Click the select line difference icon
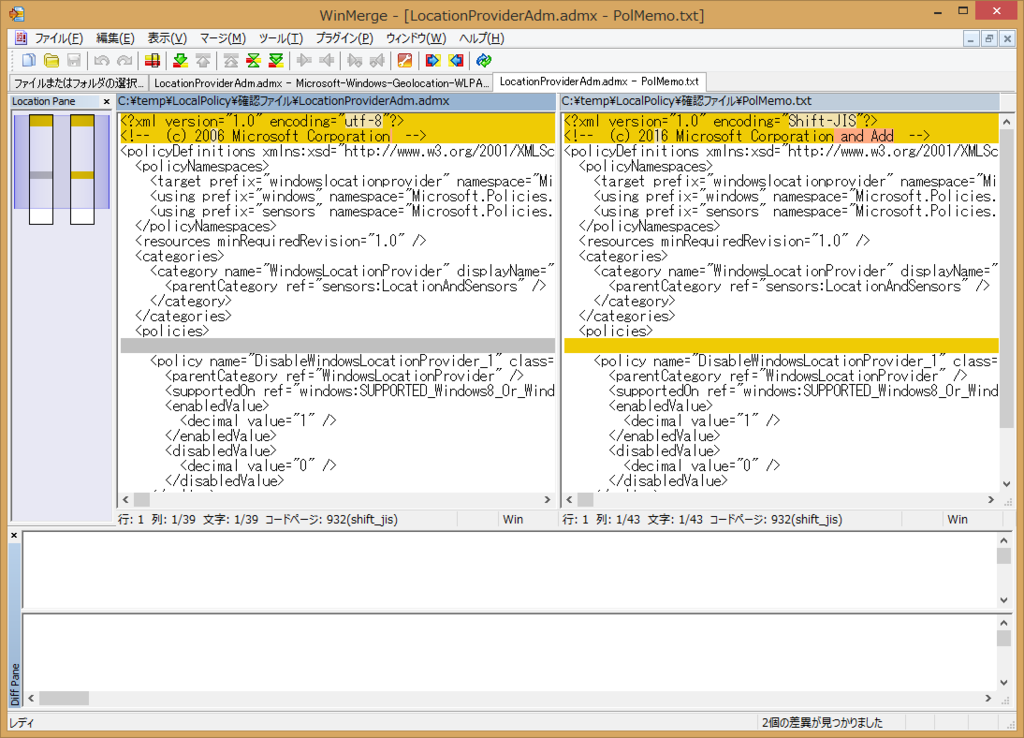1024x738 pixels. (152, 61)
